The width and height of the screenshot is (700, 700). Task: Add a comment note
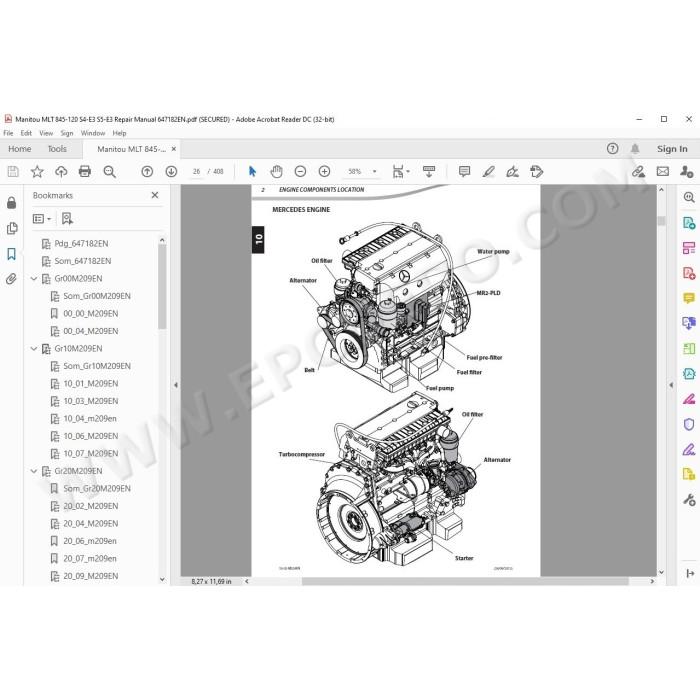point(464,171)
